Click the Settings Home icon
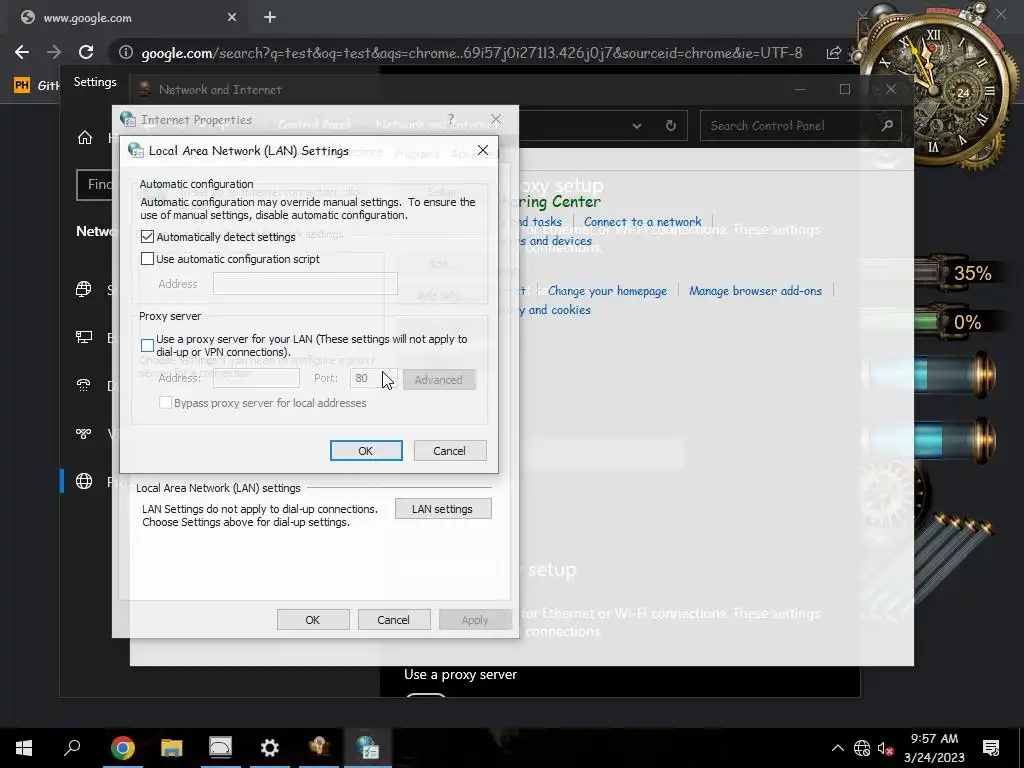1024x768 pixels. 85,138
